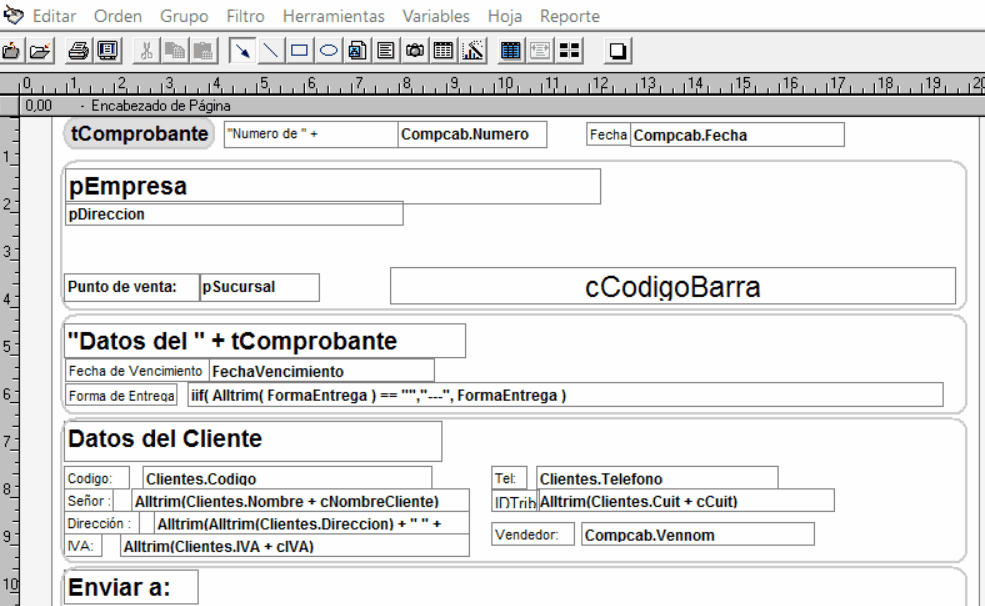Open the Herramientas menu

point(333,16)
